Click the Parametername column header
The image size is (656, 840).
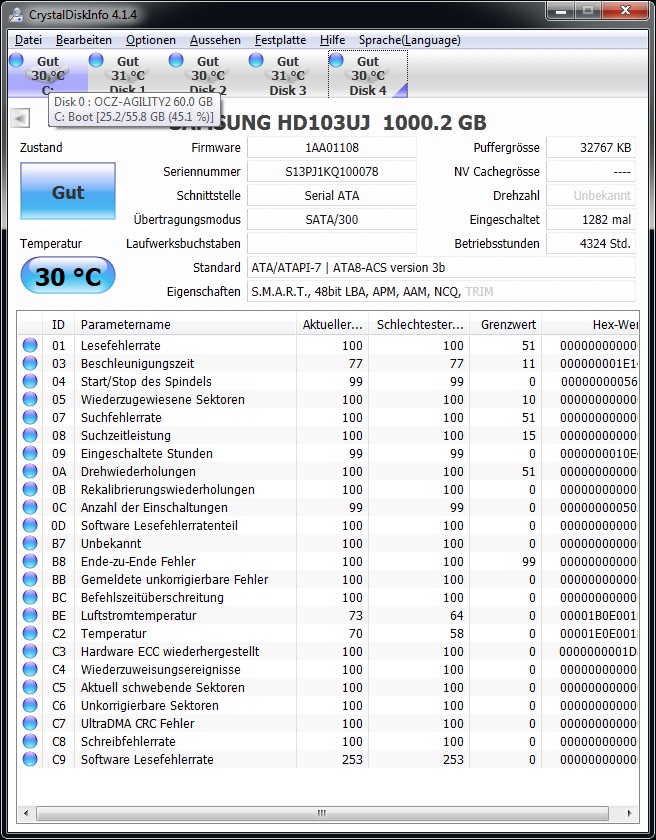[x=185, y=324]
